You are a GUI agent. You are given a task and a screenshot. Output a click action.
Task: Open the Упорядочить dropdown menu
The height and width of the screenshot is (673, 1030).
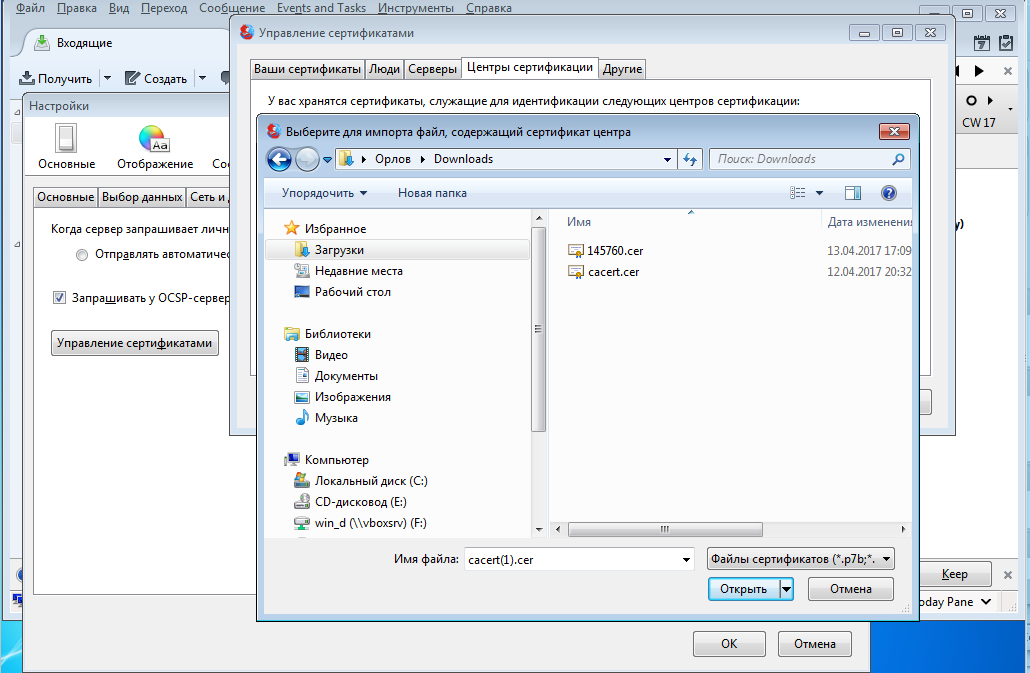coord(325,193)
